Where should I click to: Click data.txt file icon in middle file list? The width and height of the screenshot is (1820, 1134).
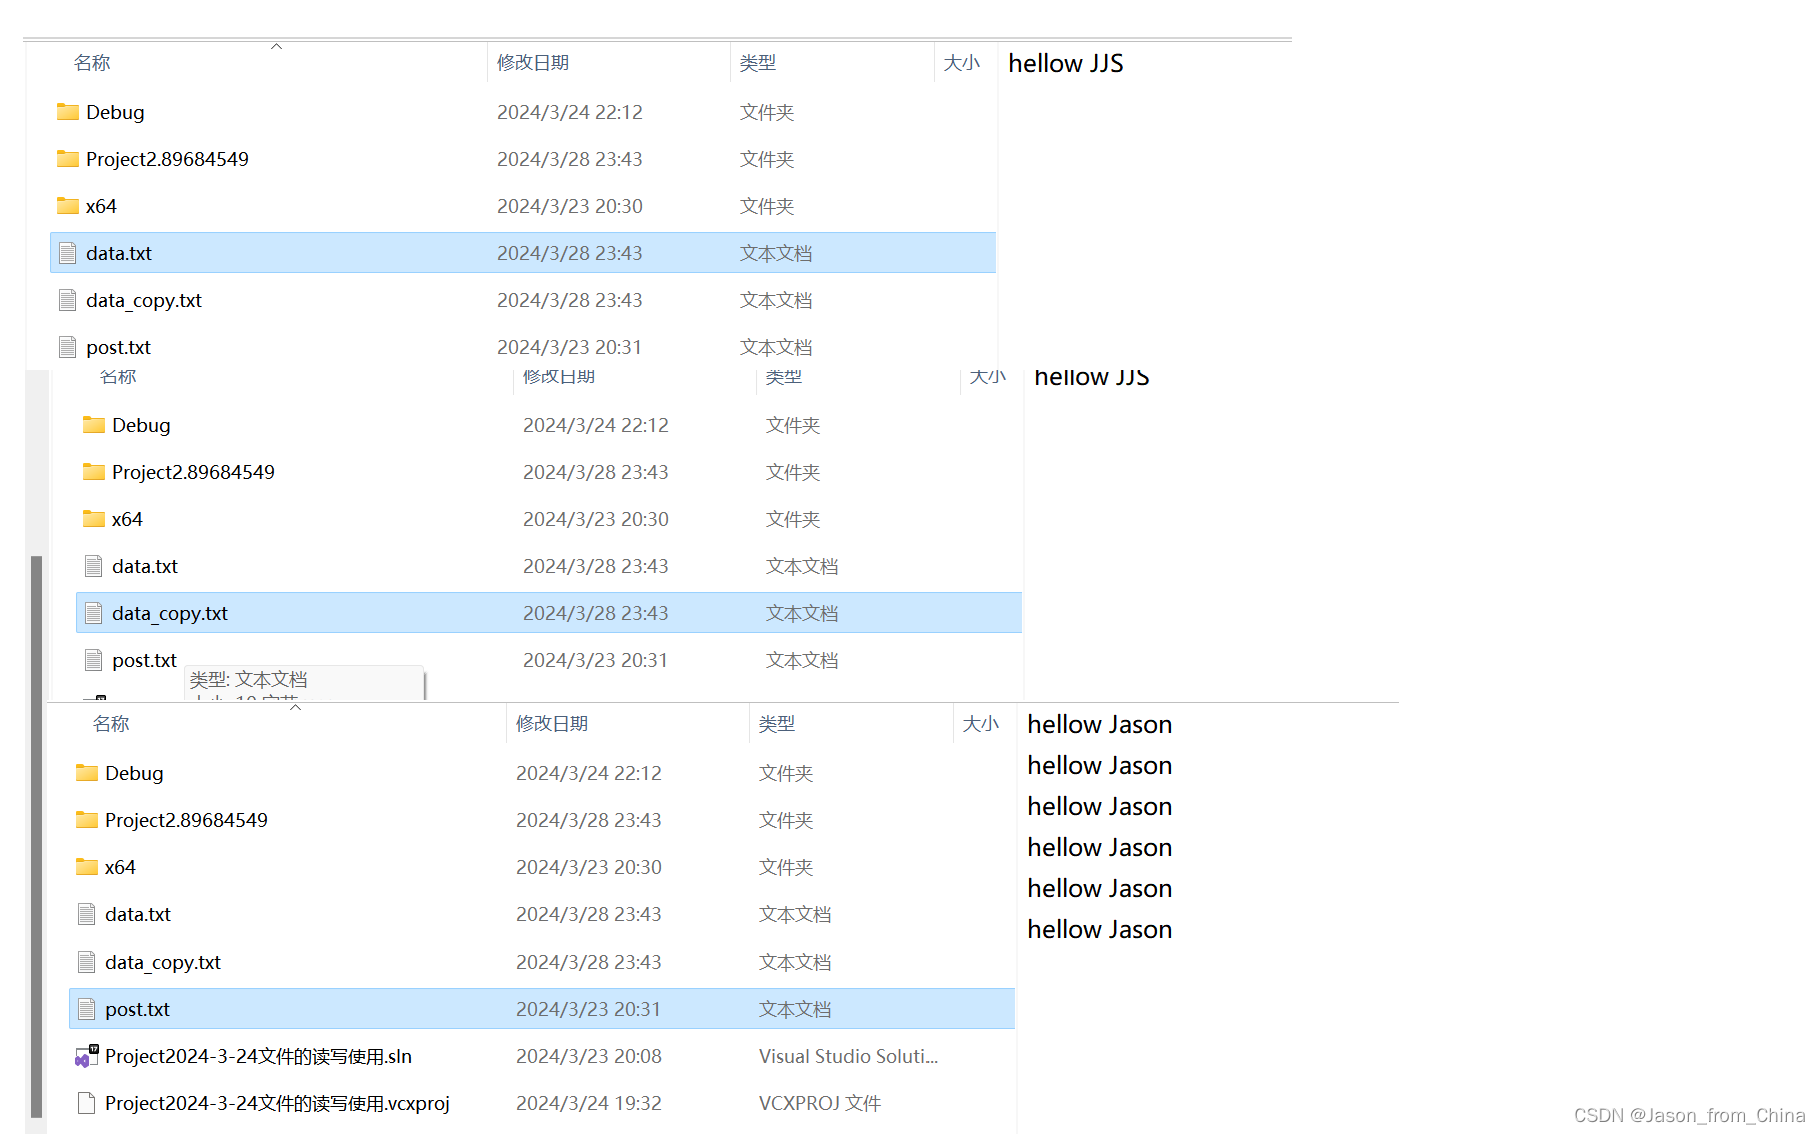point(94,566)
